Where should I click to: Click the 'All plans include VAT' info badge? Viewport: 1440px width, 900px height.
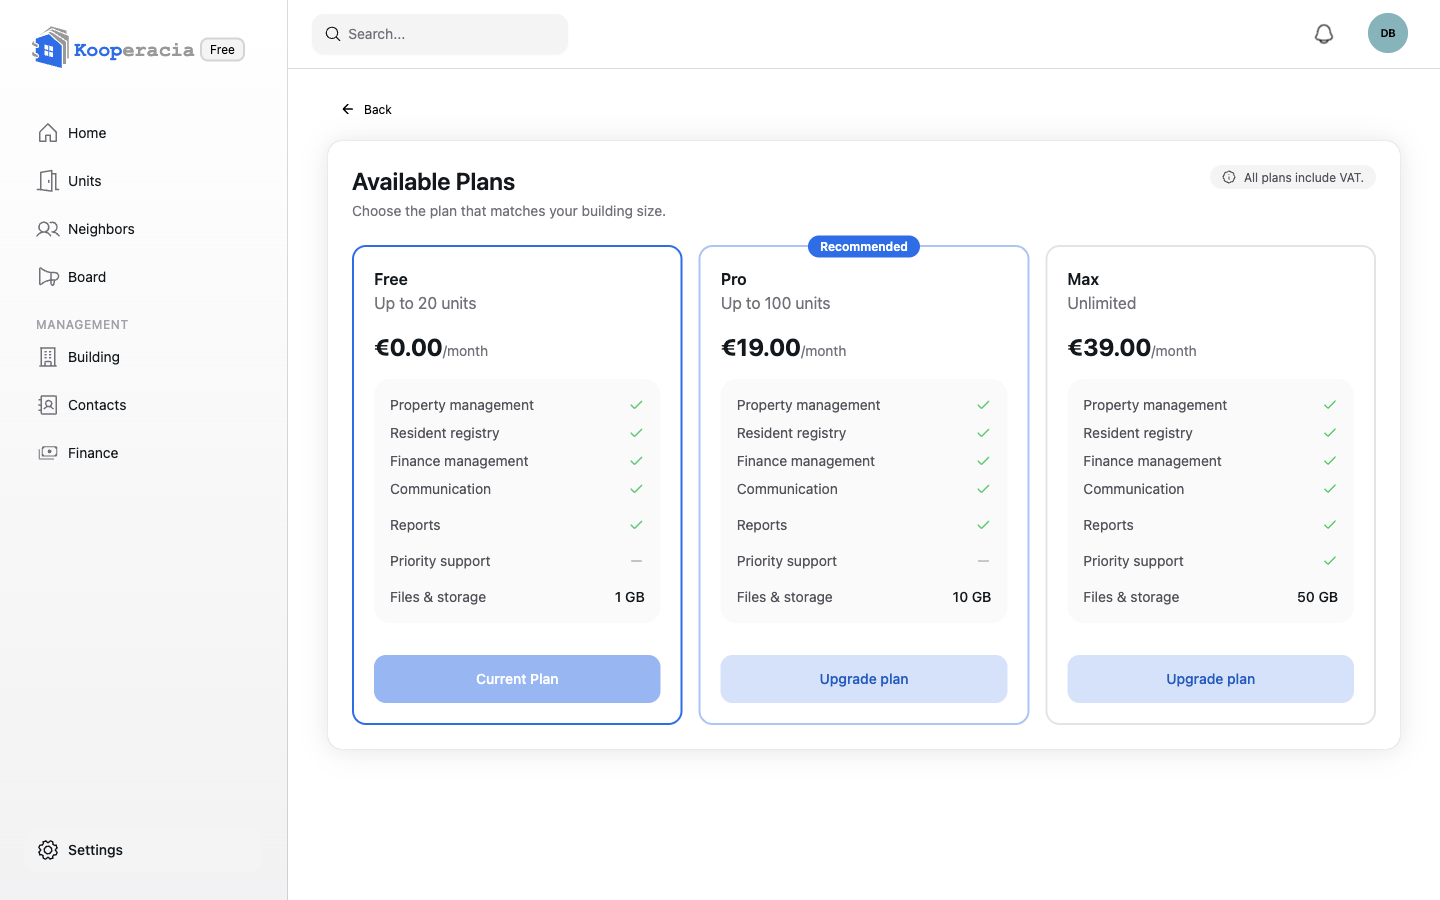pyautogui.click(x=1293, y=177)
